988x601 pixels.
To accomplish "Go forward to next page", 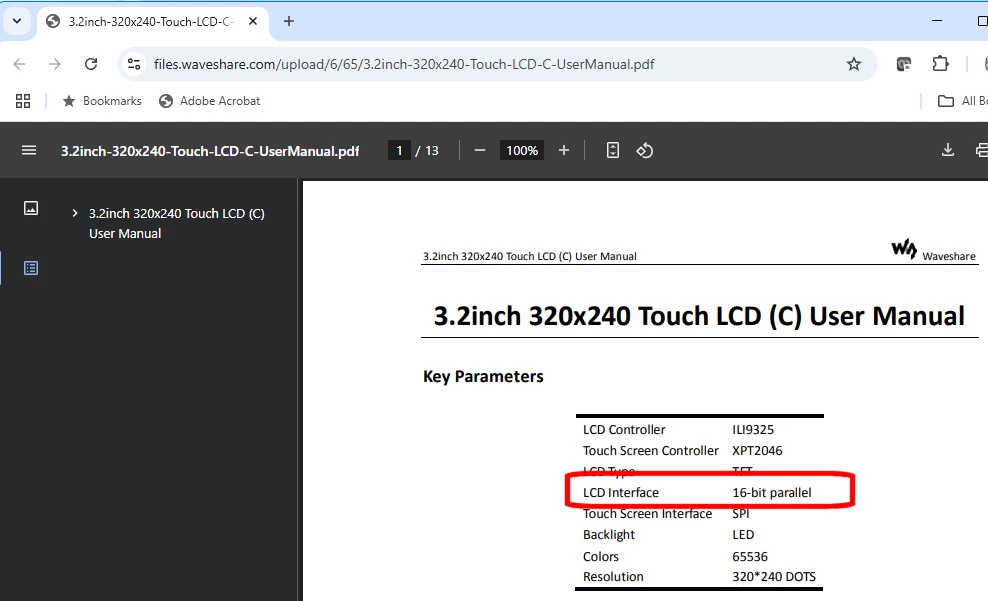I will coord(55,64).
